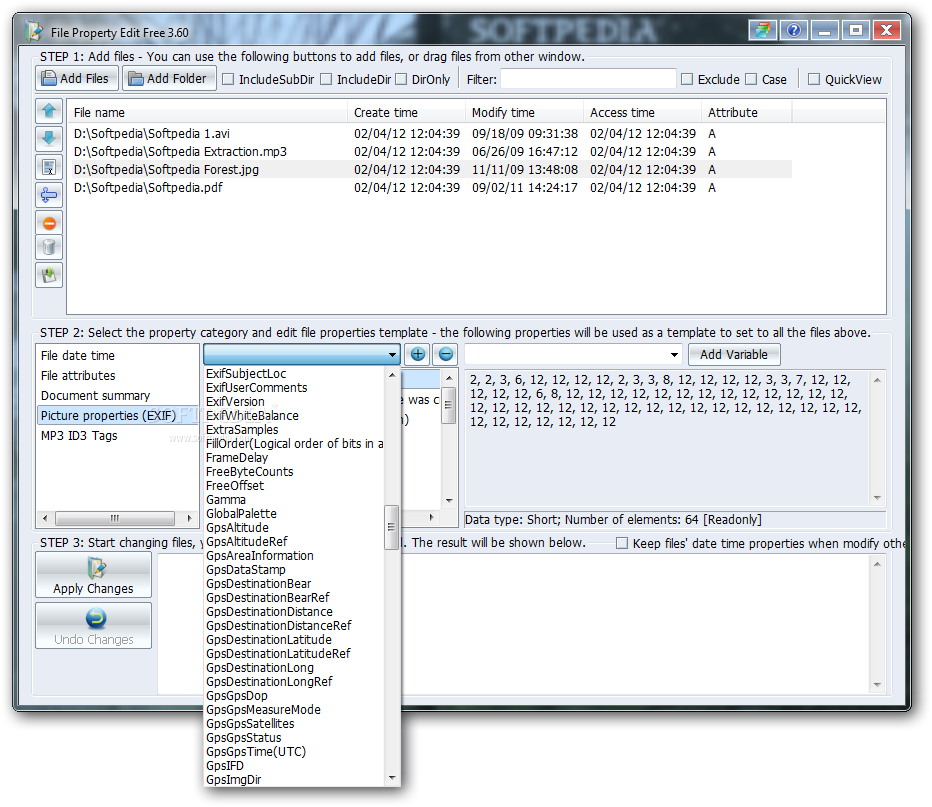Click the category list horizontal scrollbar thumb

pyautogui.click(x=115, y=518)
